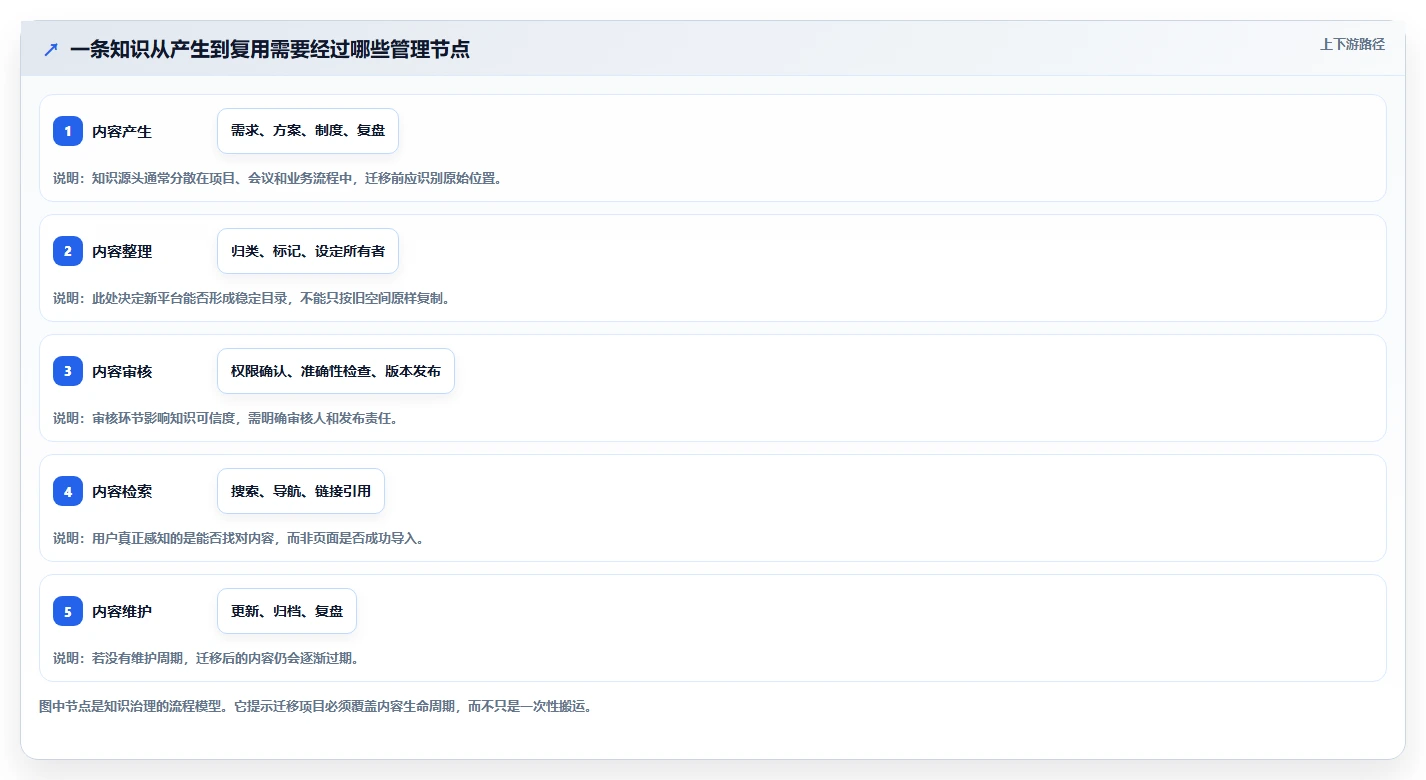This screenshot has width=1426, height=780.
Task: Select the 搜索、导航、链接引用 chip
Action: pyautogui.click(x=301, y=491)
